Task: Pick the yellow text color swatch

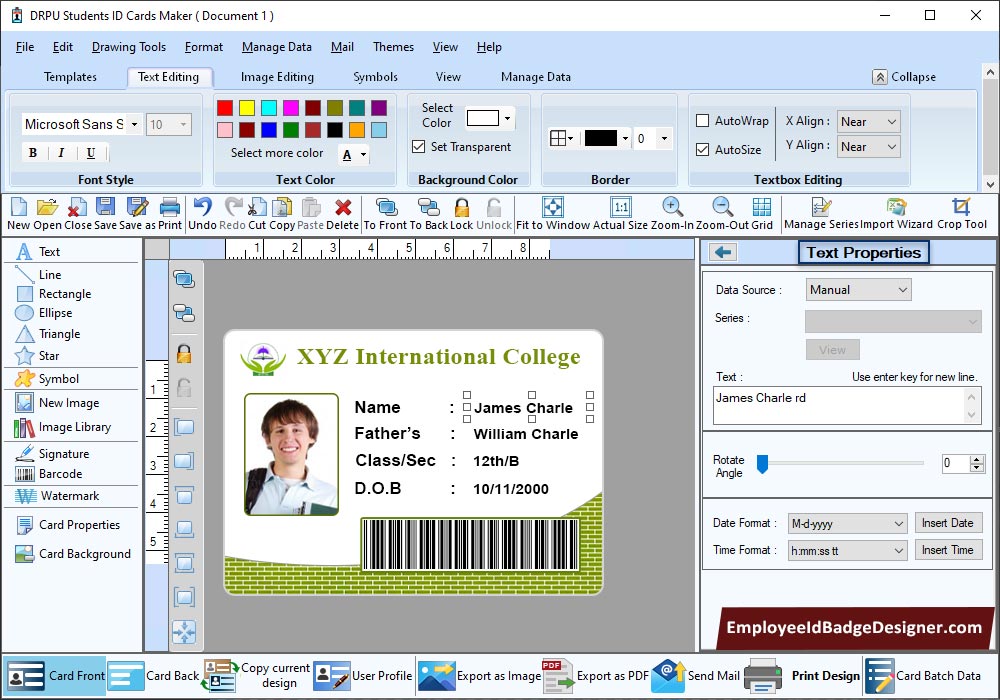Action: click(247, 108)
